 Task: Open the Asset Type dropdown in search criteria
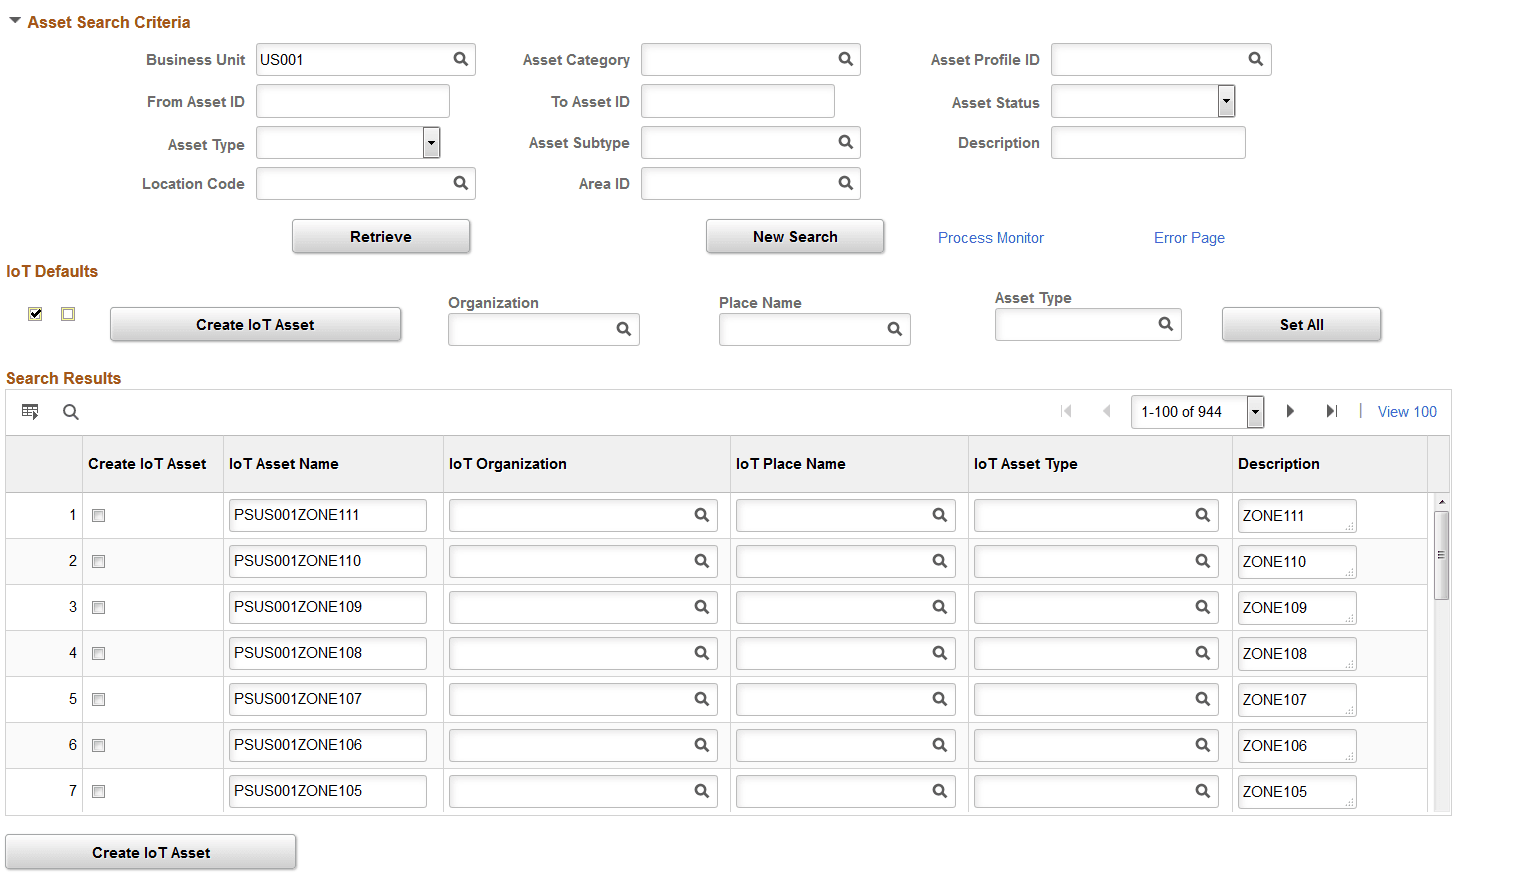pyautogui.click(x=431, y=142)
